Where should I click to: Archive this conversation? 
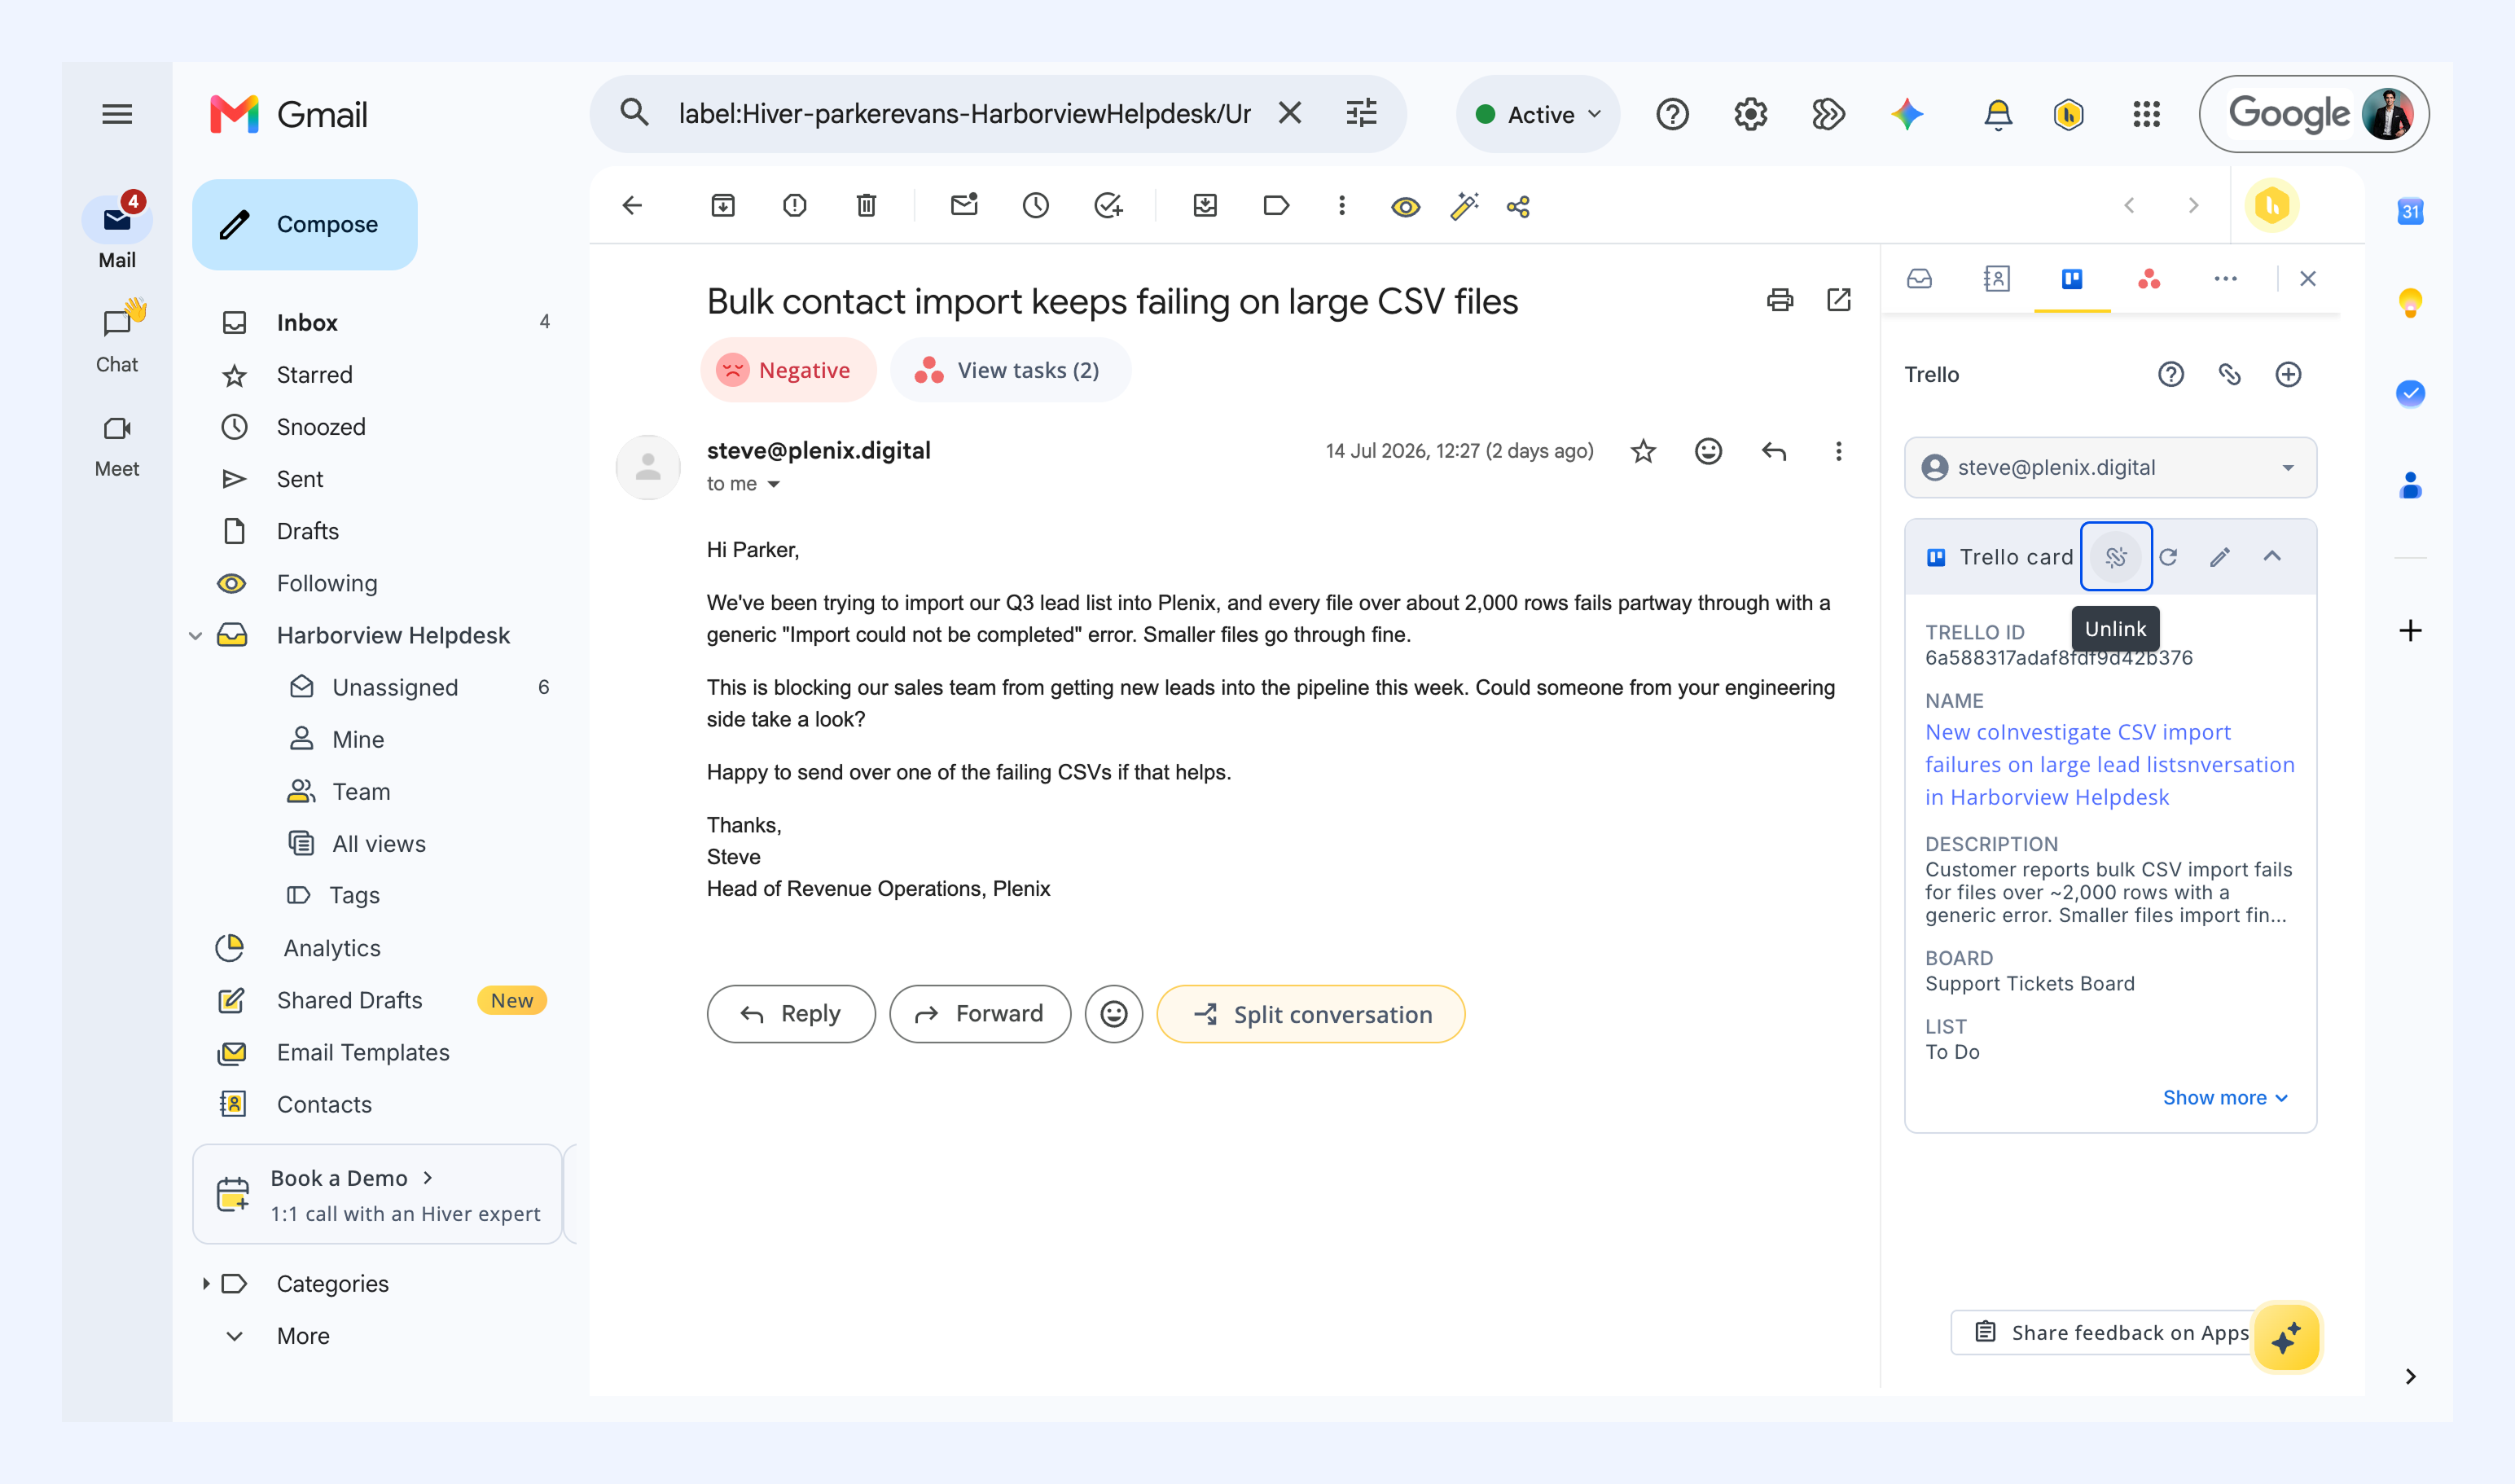[x=722, y=206]
